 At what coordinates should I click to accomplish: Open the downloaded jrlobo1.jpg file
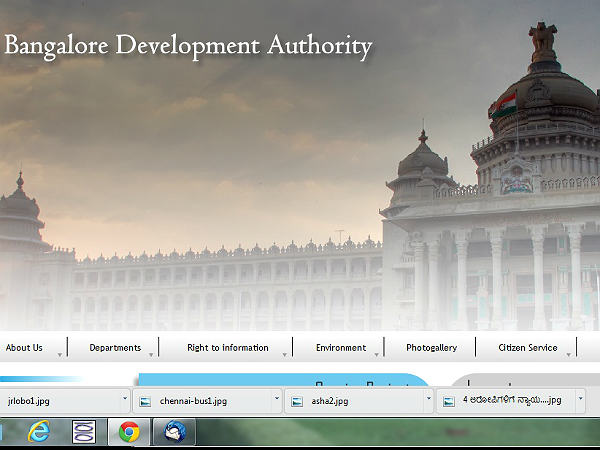coord(28,401)
